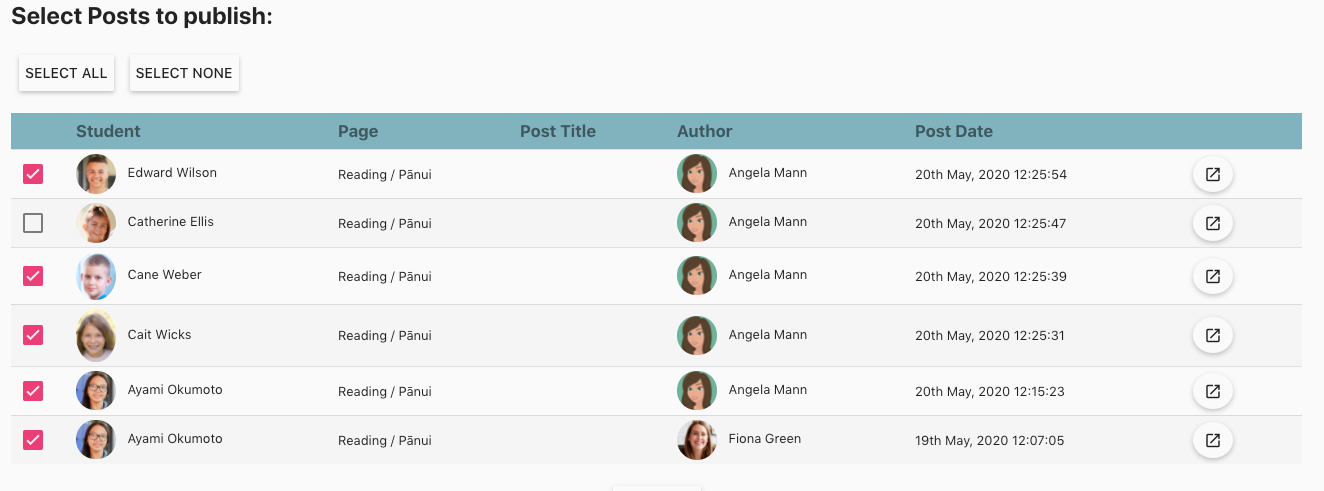The height and width of the screenshot is (491, 1324).
Task: Click Edward Wilson's student avatar
Action: (96, 174)
